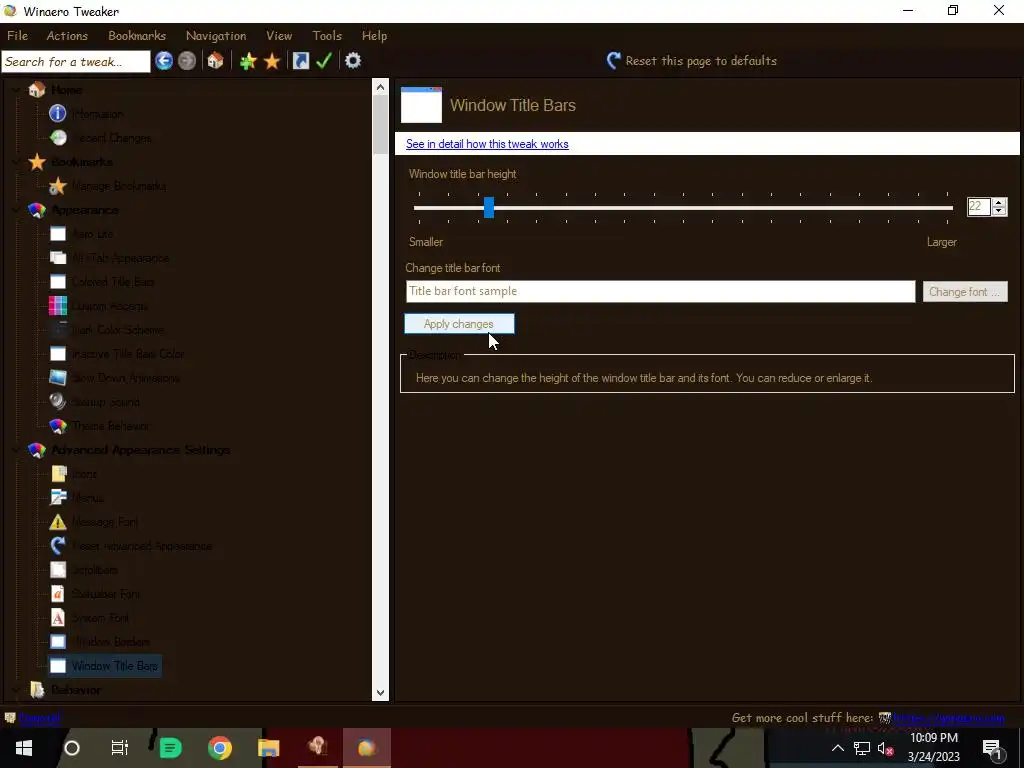Select Slow Down Animations tweak

(x=125, y=378)
